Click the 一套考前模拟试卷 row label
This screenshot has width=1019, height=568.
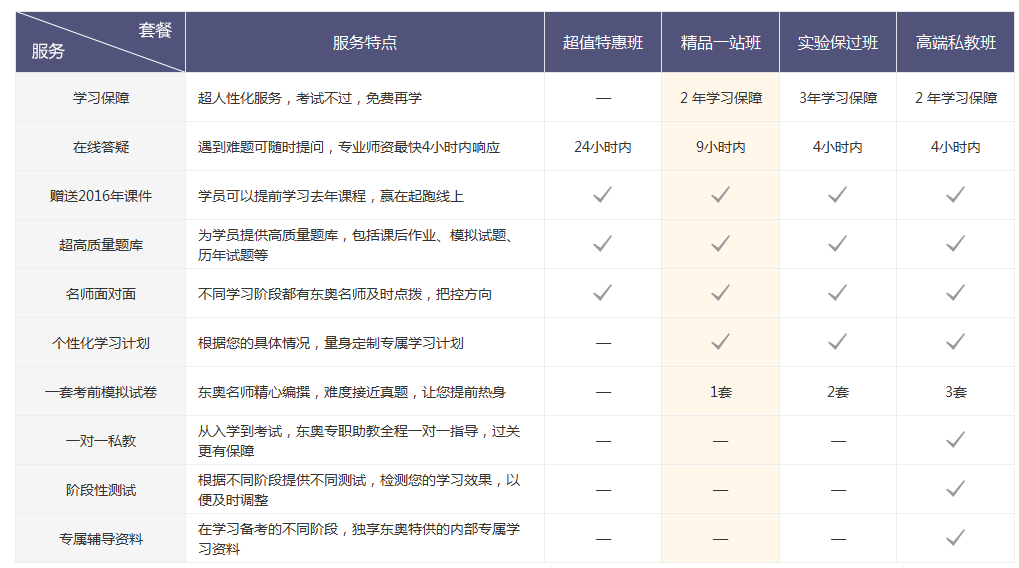(101, 392)
